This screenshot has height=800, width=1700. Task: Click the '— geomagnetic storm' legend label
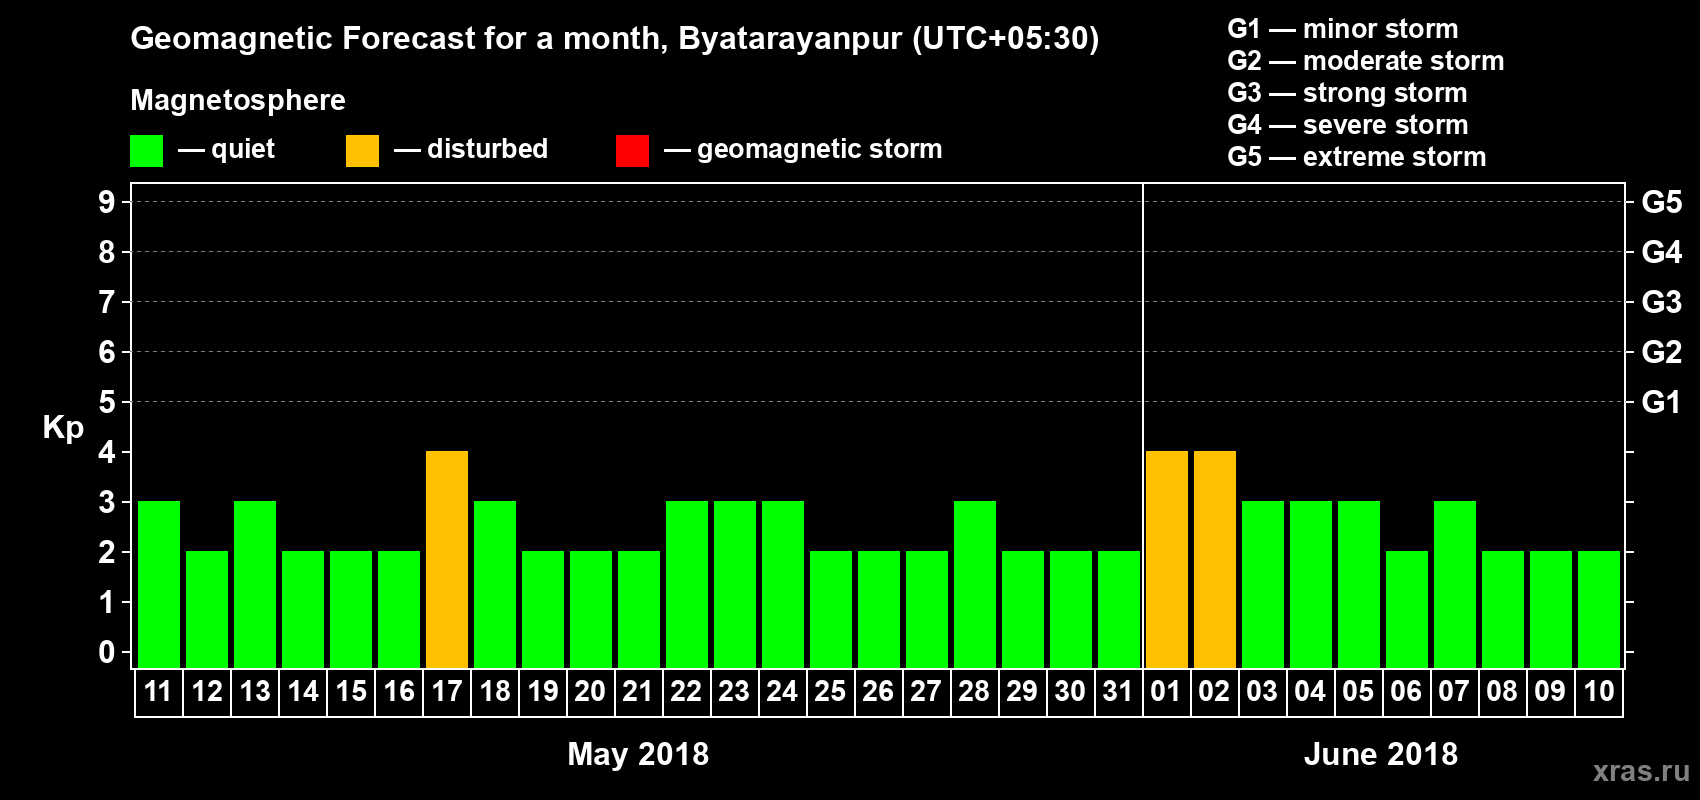pyautogui.click(x=803, y=149)
